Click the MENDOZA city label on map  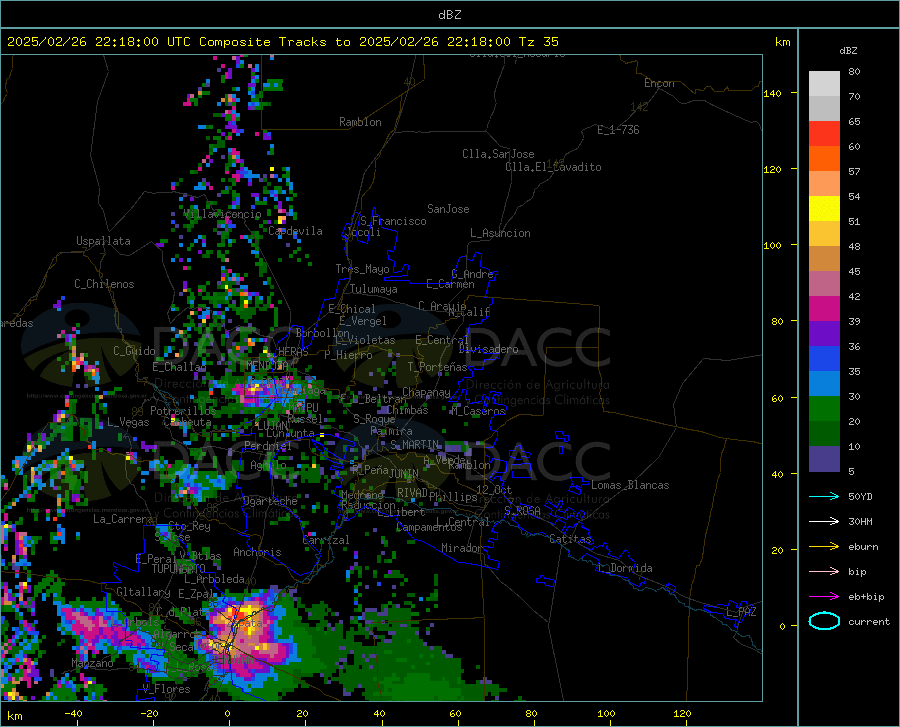[267, 366]
